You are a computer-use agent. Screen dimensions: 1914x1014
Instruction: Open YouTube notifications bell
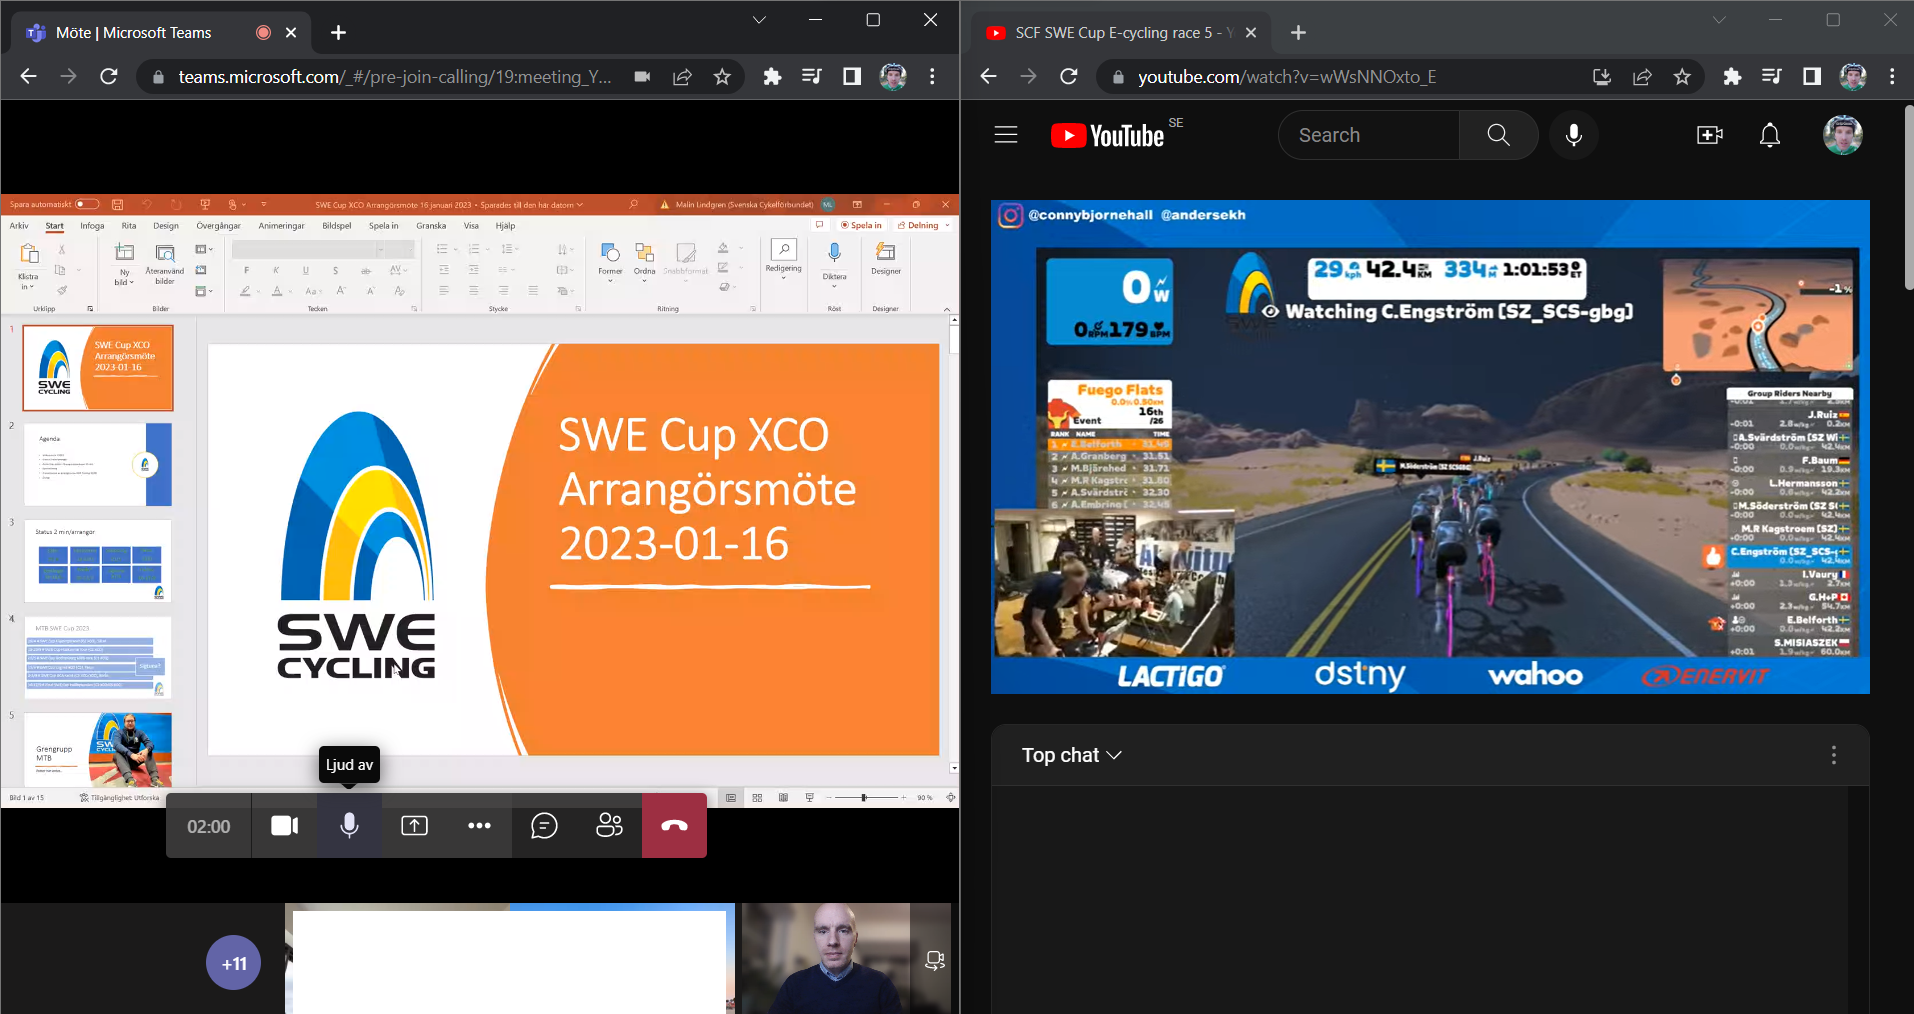1770,135
